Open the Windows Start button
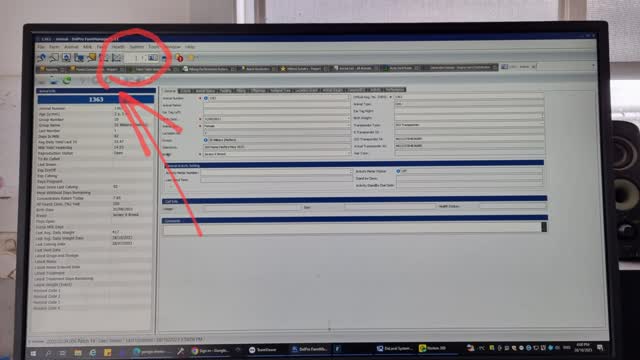This screenshot has height=360, width=640. [33, 353]
